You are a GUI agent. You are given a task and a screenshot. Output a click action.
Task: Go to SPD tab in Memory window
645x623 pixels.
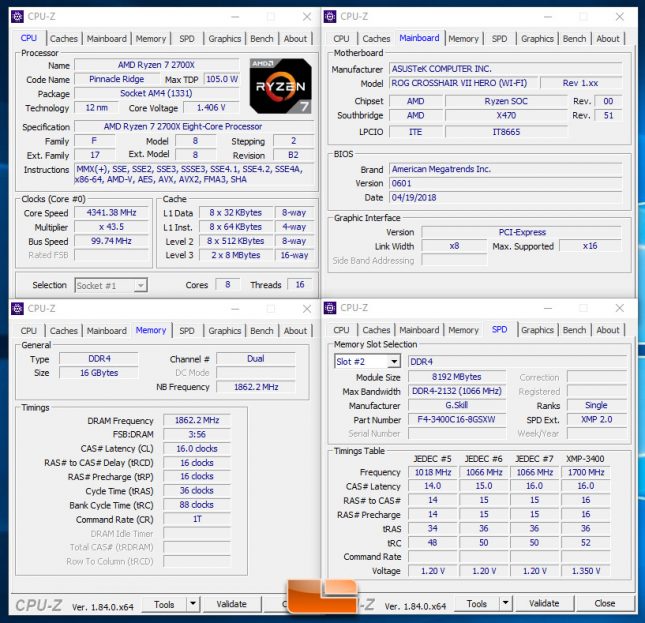(x=187, y=331)
